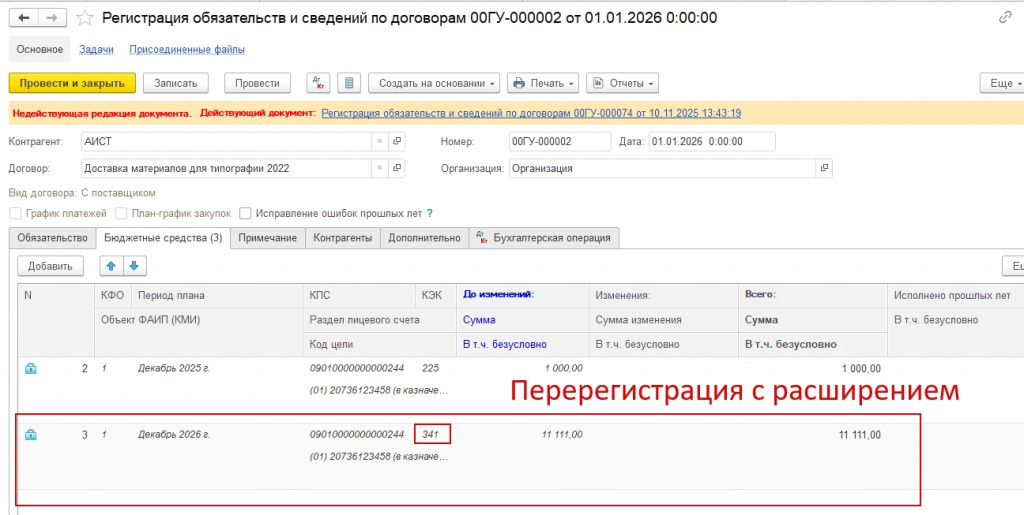Select КЭК cell 341 in row 3
The image size is (1024, 515).
pyautogui.click(x=432, y=434)
